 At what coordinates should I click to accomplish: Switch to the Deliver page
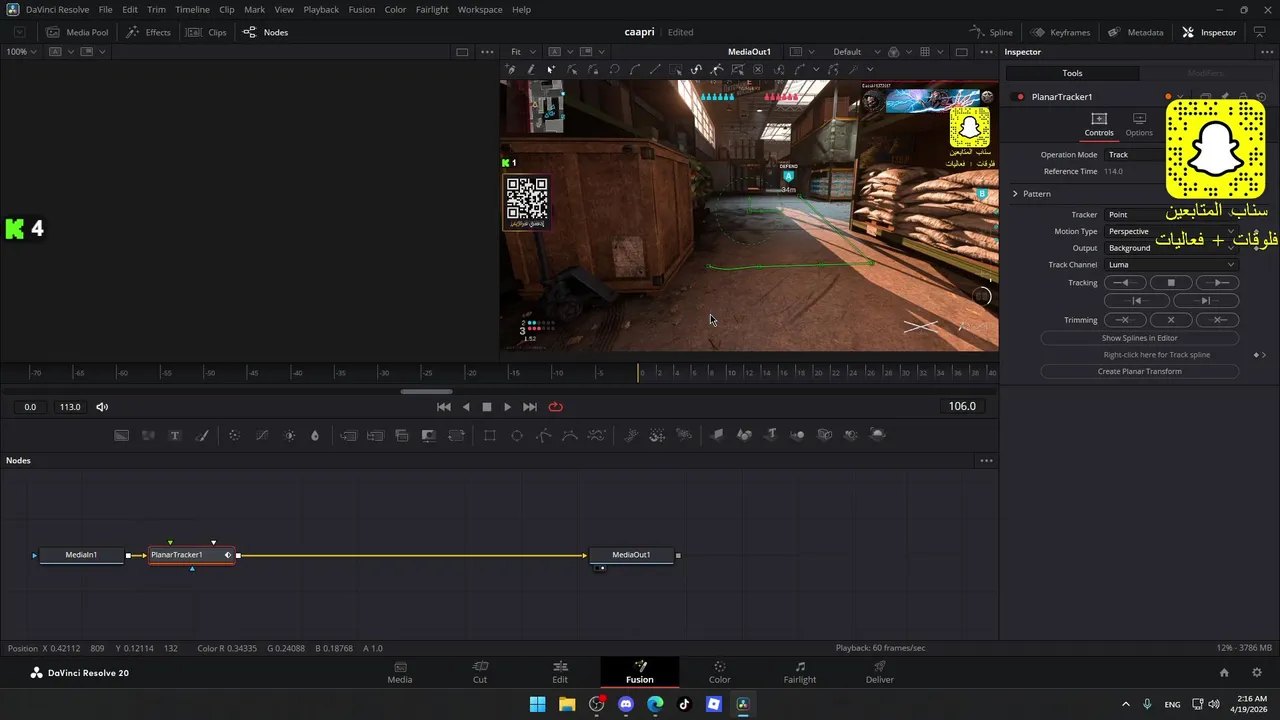click(880, 673)
